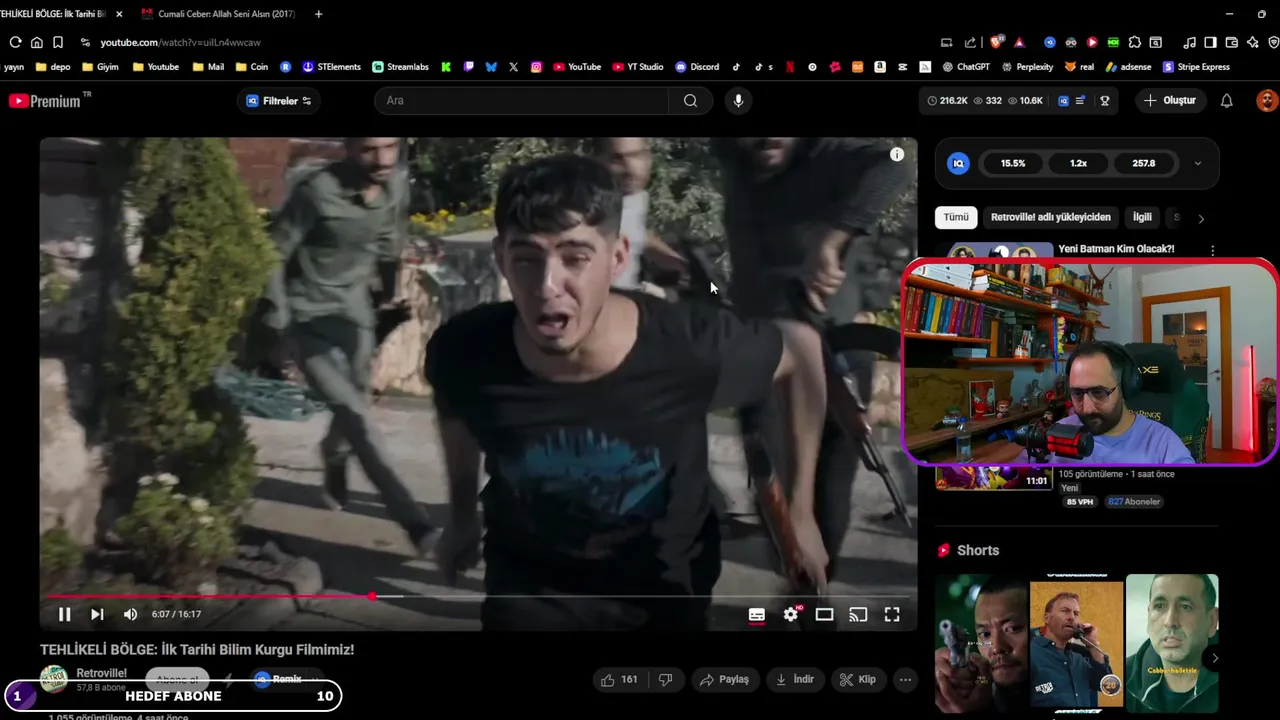
Task: Mute the video volume
Action: (130, 614)
